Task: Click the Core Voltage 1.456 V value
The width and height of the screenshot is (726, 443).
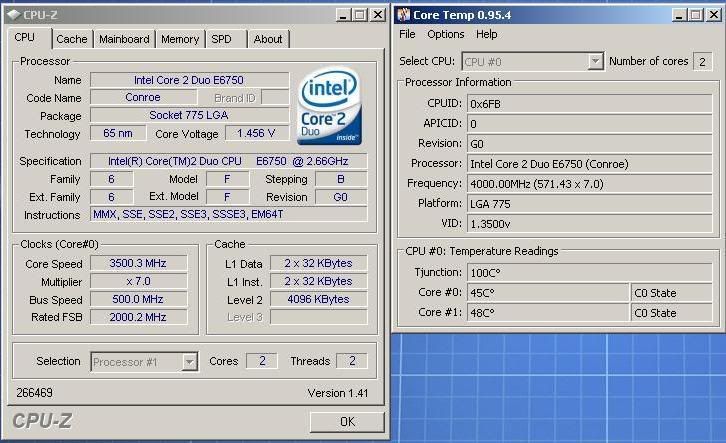Action: [x=257, y=133]
